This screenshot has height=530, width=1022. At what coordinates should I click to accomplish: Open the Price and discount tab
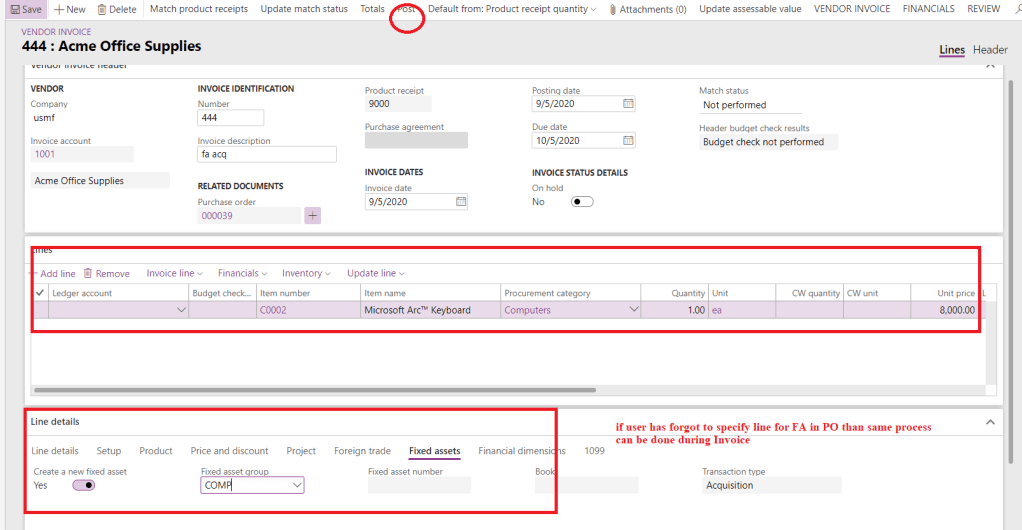(229, 451)
